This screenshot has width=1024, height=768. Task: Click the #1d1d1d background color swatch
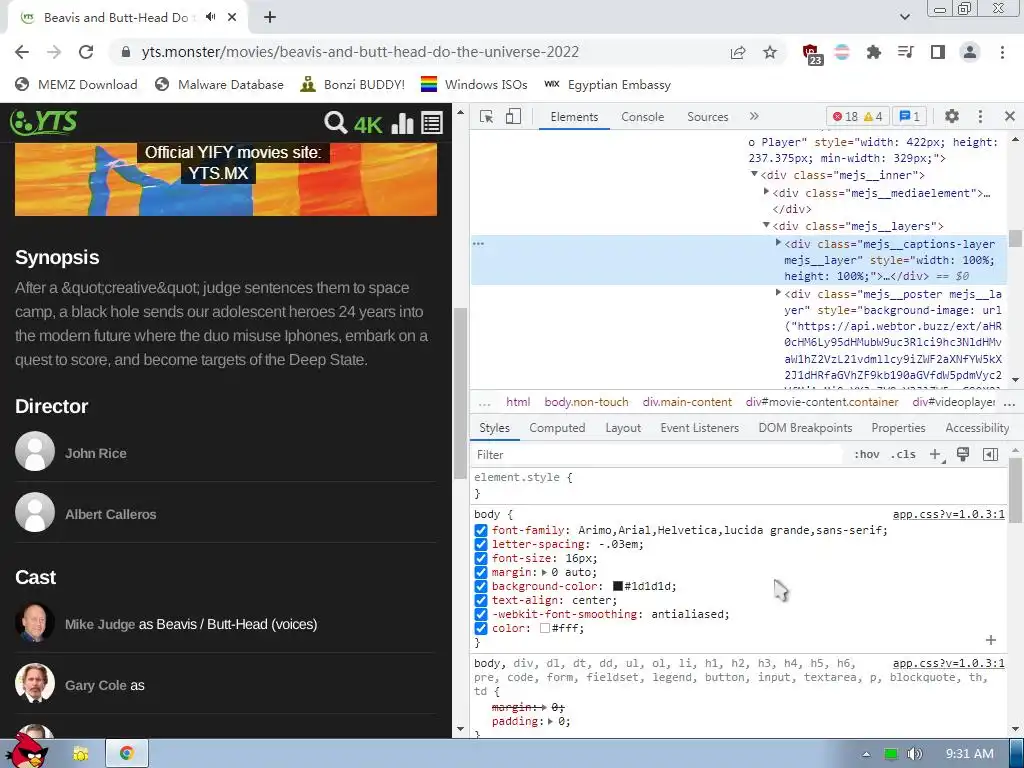tap(617, 586)
